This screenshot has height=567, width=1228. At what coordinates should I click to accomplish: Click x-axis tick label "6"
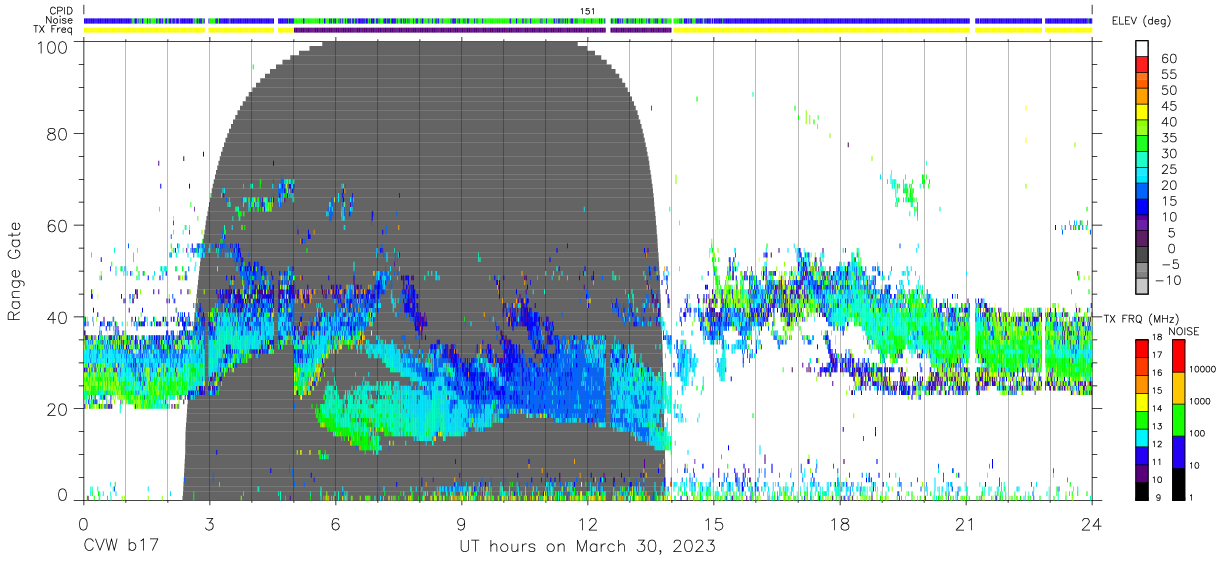(x=335, y=525)
